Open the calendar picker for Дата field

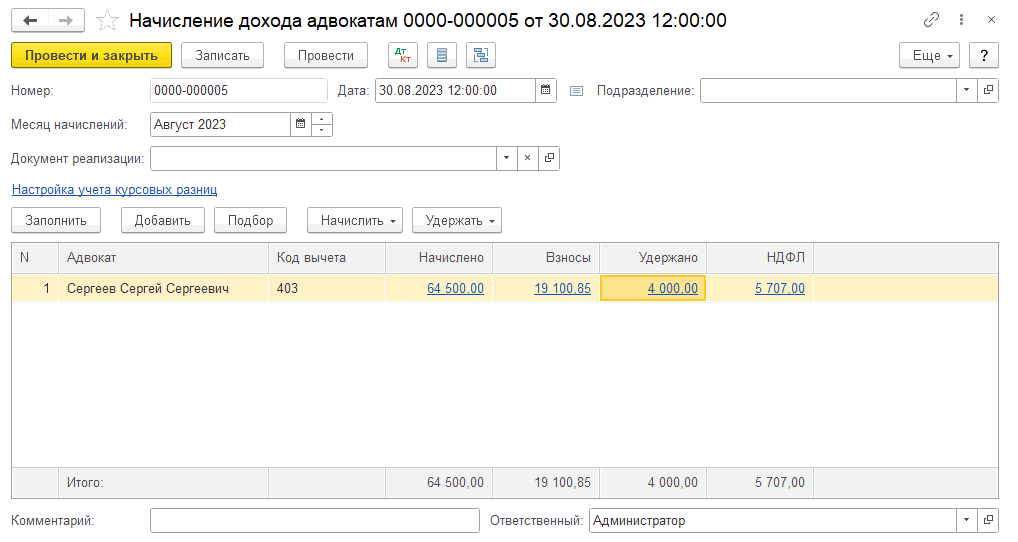(546, 90)
